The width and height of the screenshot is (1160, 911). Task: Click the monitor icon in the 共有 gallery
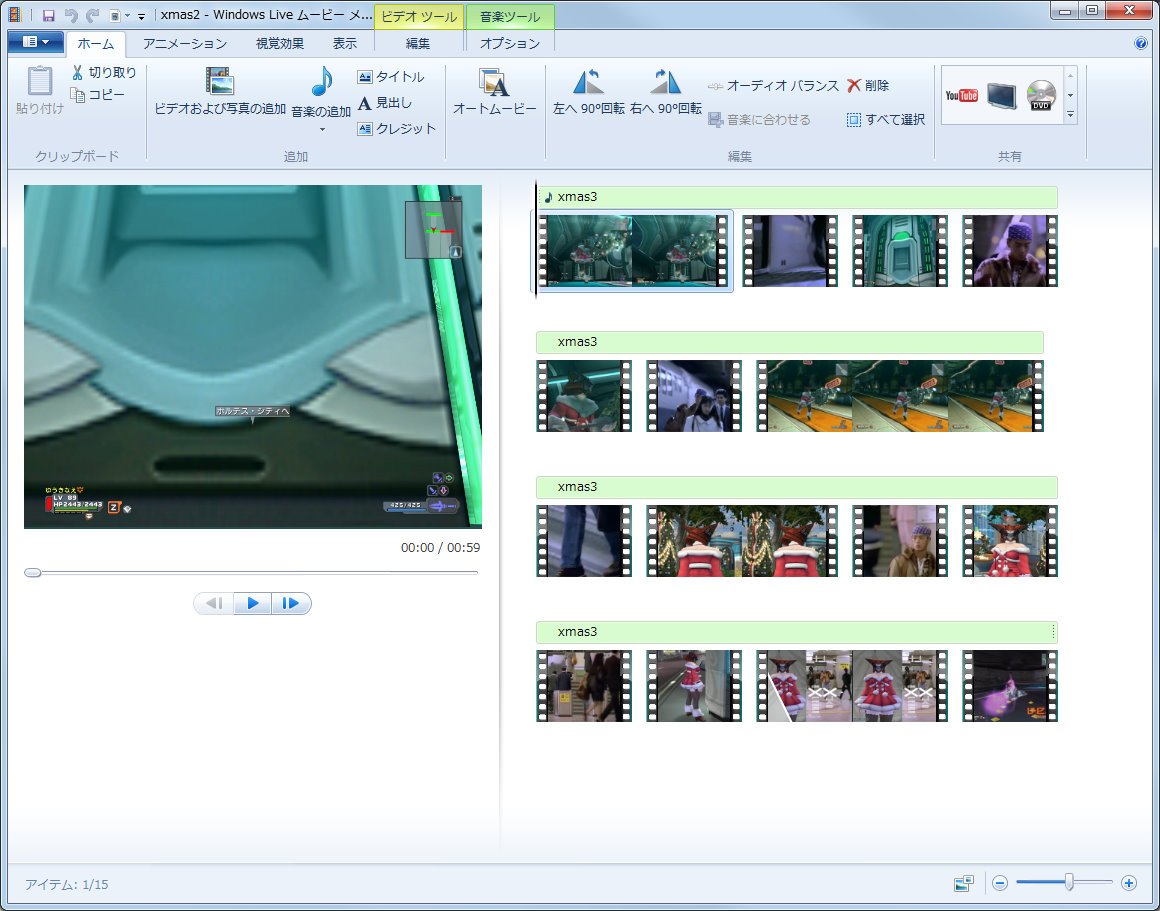(1002, 95)
